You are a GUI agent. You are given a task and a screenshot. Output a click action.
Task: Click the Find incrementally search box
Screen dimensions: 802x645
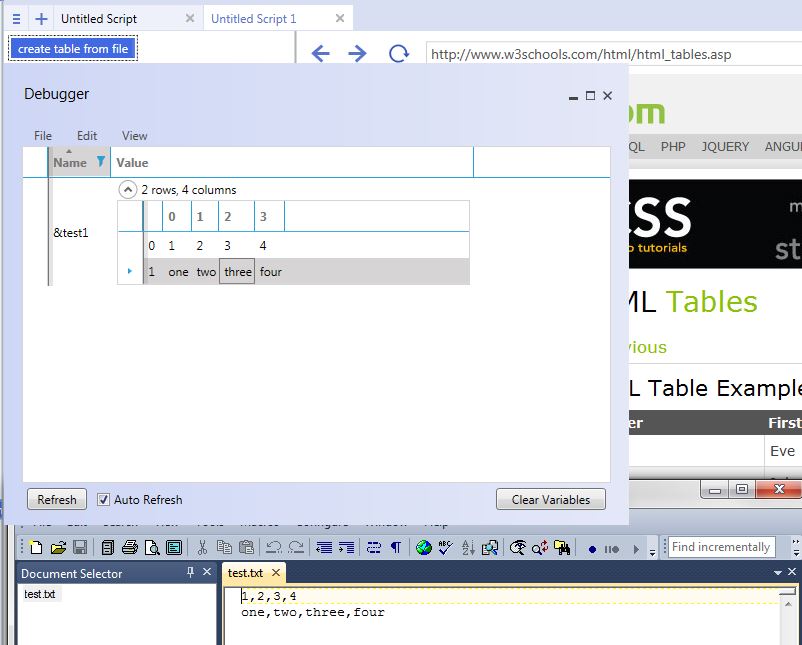[x=721, y=547]
